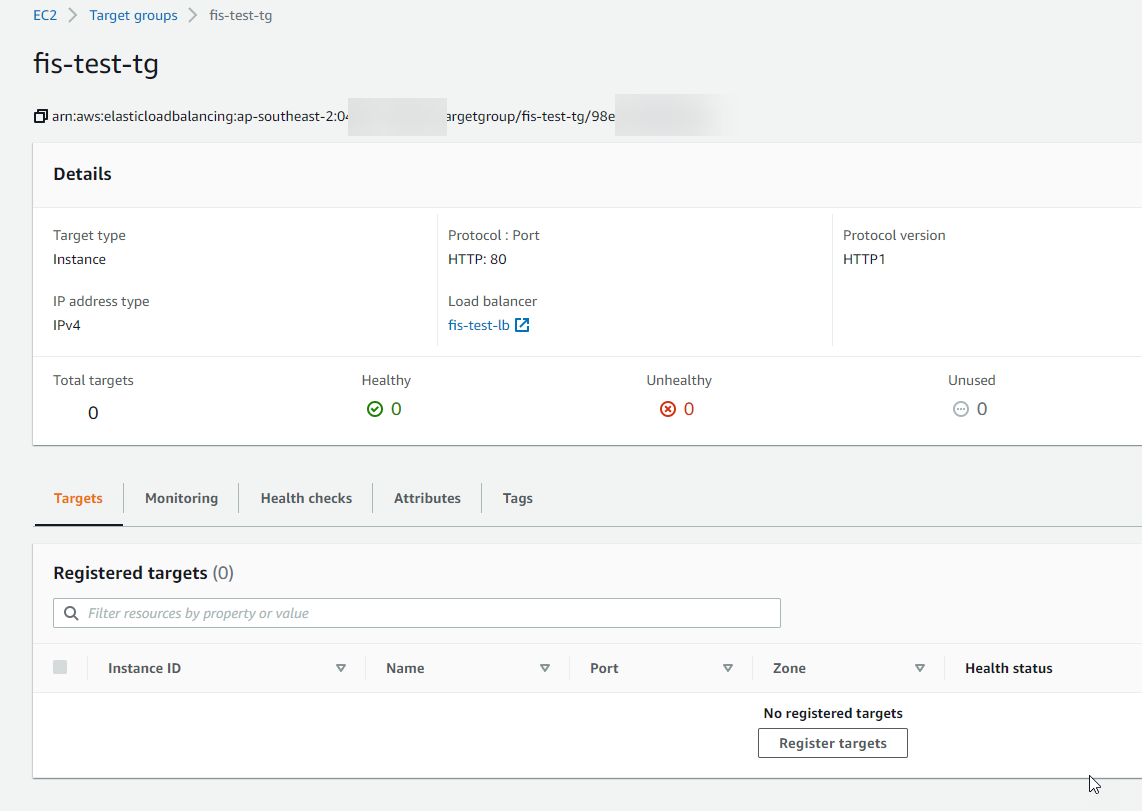Open external link icon beside fis-test-lb
The height and width of the screenshot is (811, 1142).
(x=522, y=325)
